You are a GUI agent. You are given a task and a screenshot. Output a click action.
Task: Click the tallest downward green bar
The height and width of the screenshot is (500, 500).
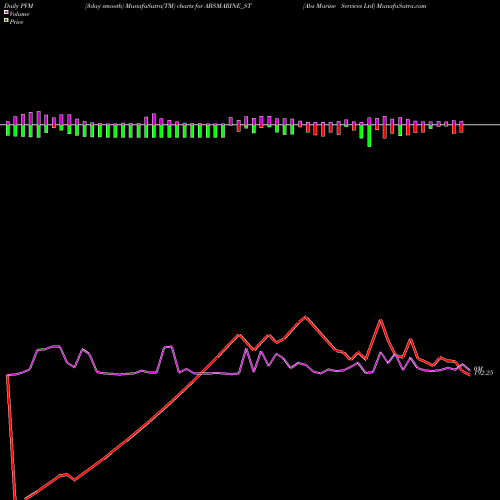[369, 136]
